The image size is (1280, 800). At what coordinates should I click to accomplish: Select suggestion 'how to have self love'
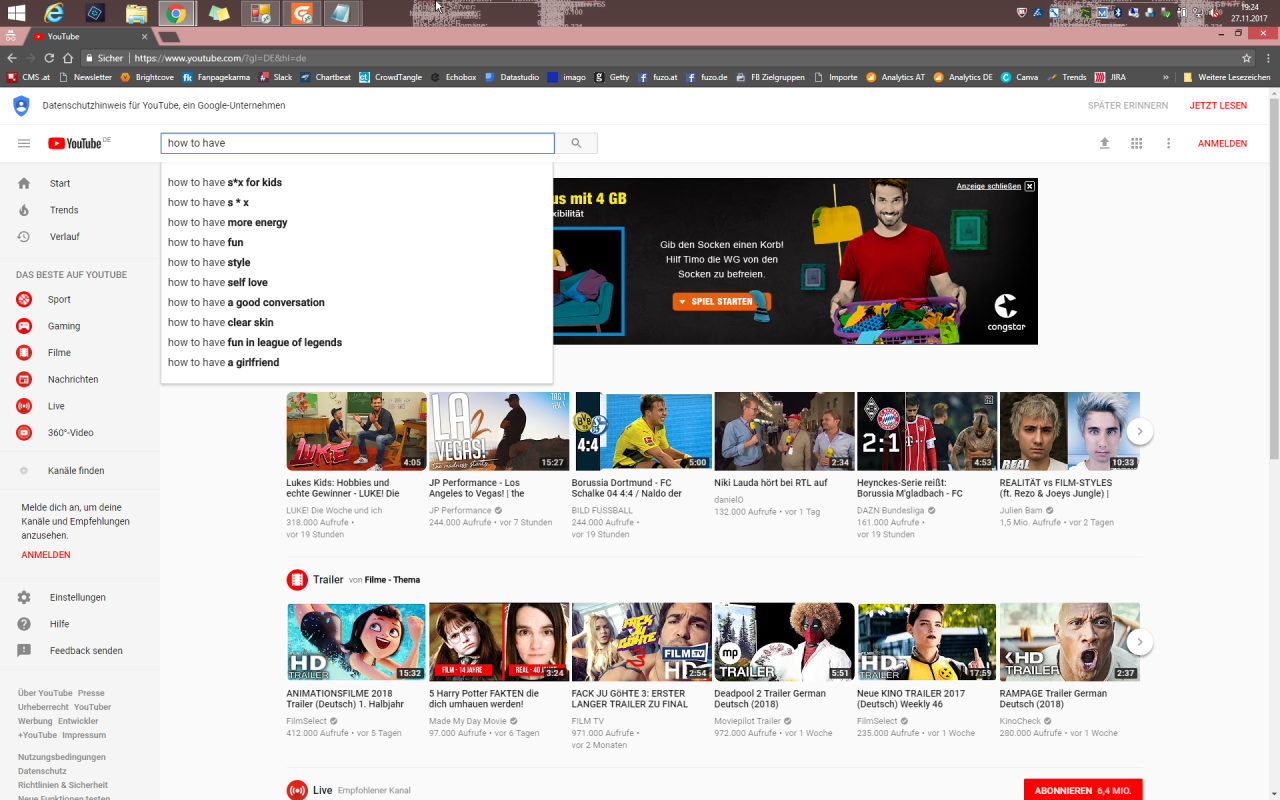357,282
